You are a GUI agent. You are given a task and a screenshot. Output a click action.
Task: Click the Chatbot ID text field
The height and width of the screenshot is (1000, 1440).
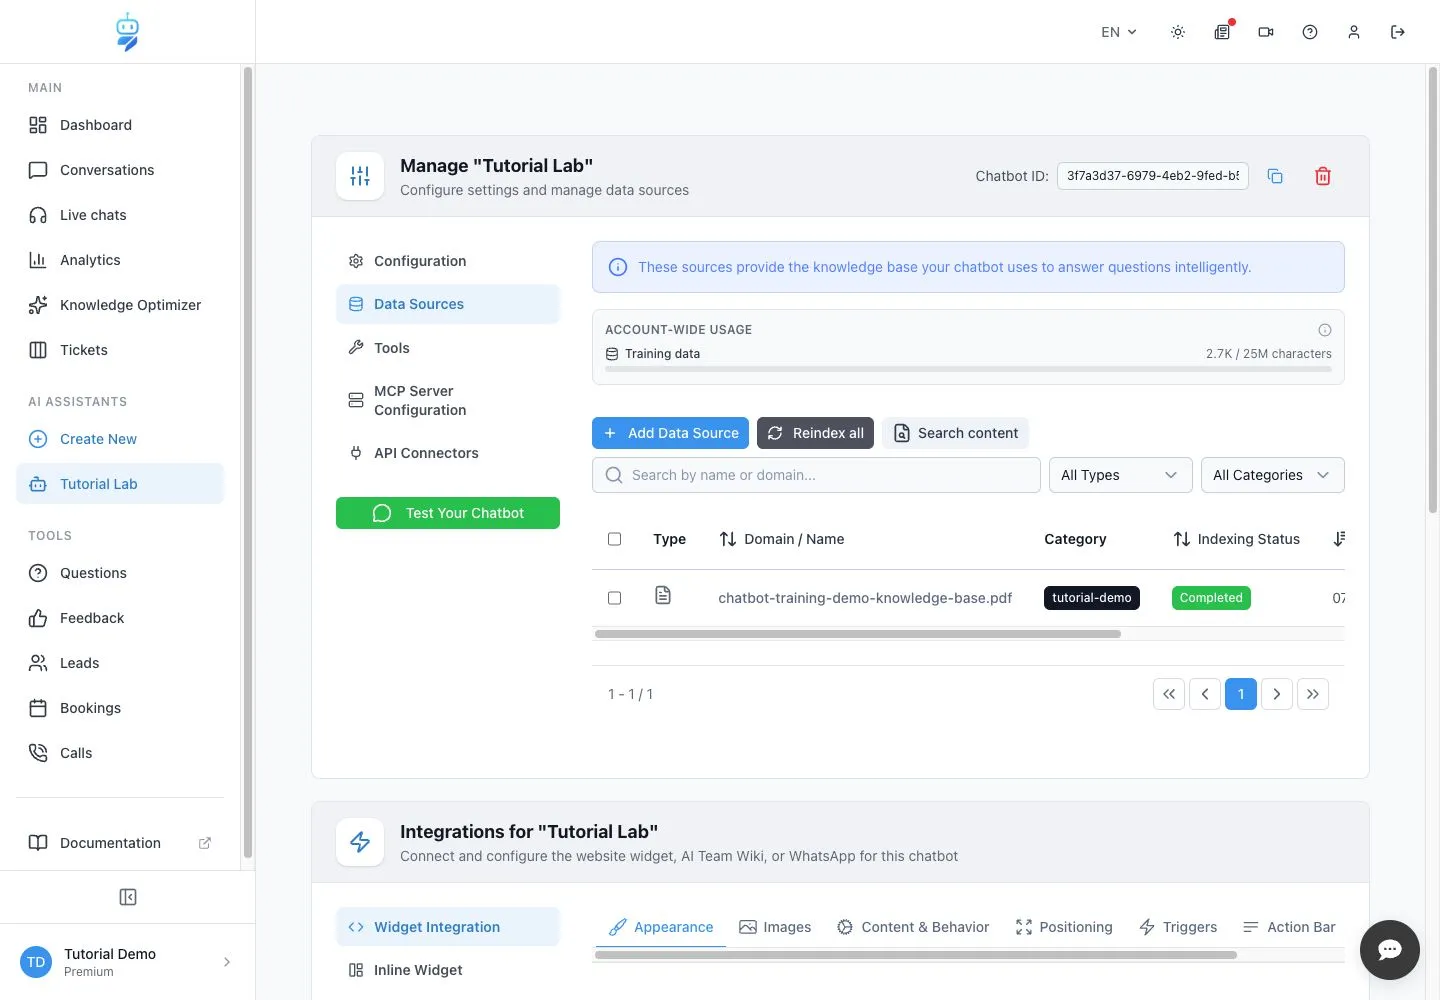tap(1153, 176)
